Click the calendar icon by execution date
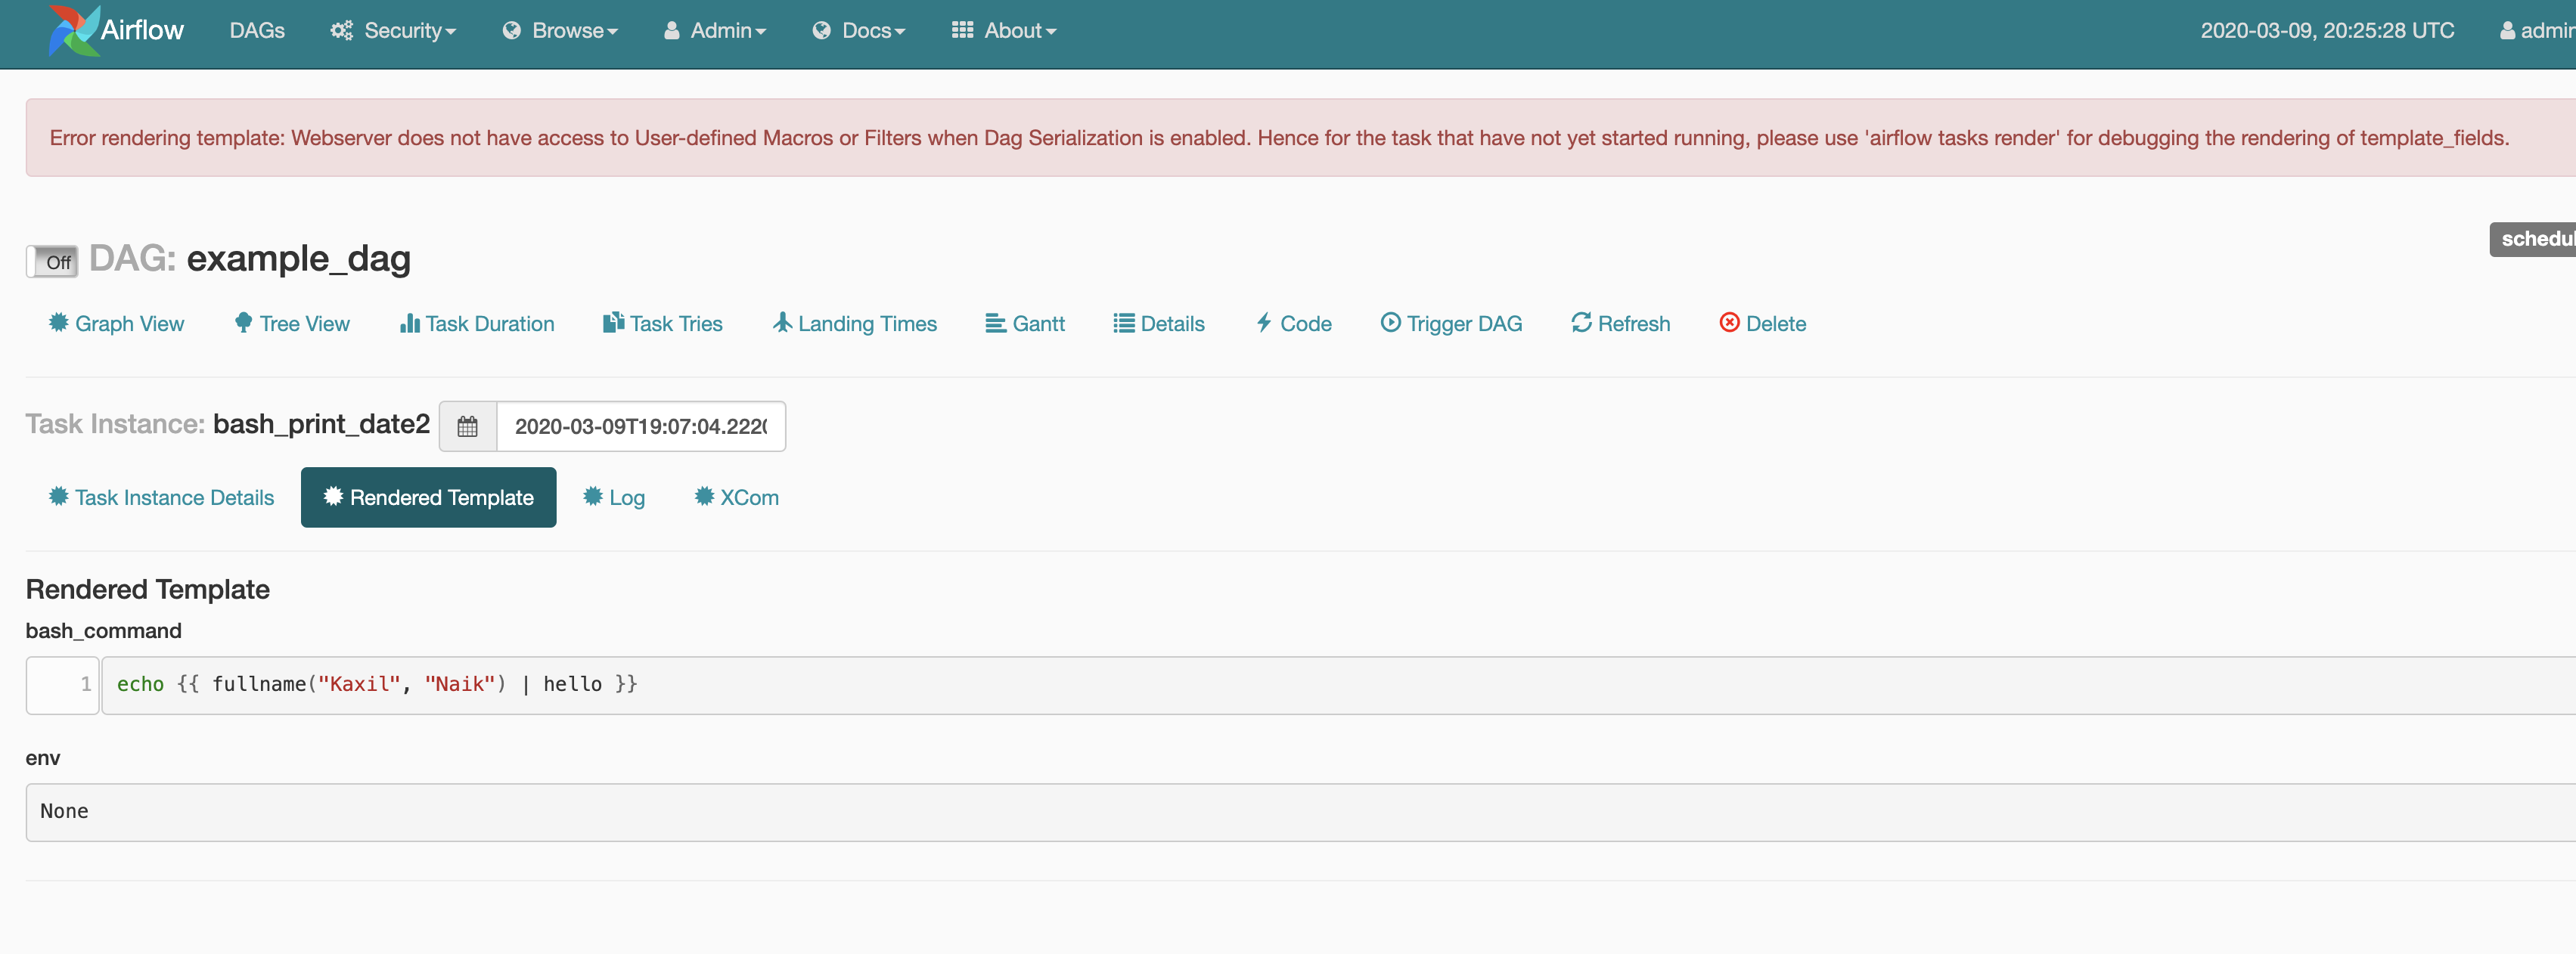 [467, 427]
